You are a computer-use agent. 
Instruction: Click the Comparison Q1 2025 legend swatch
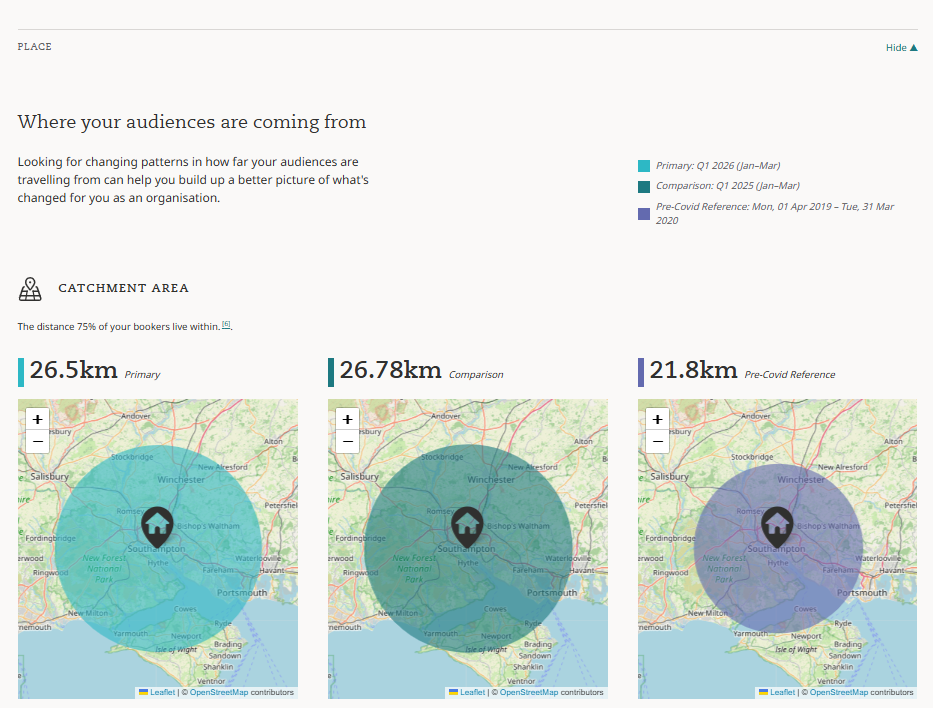click(x=644, y=187)
